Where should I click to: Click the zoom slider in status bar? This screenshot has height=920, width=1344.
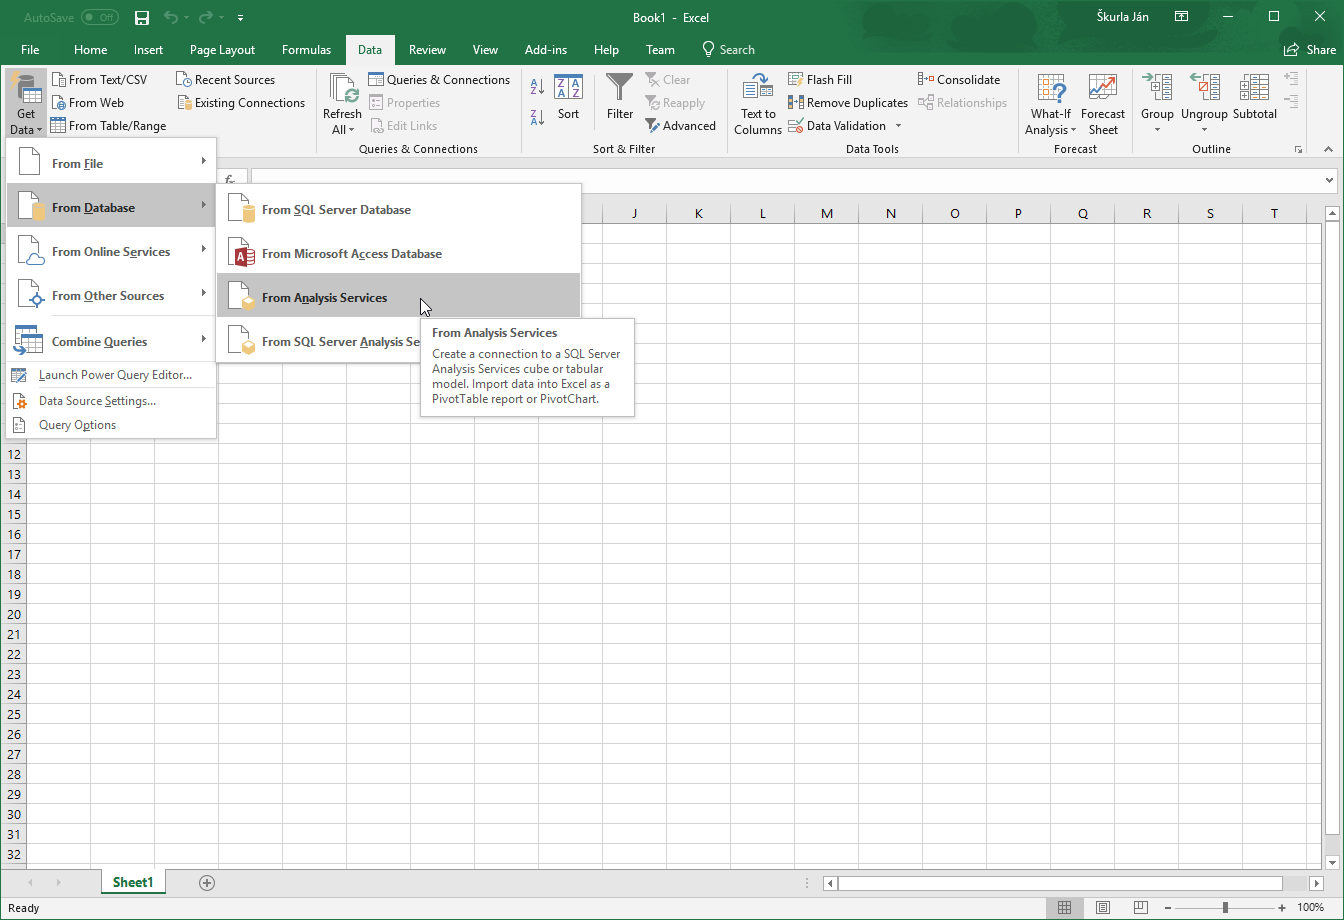[1225, 908]
